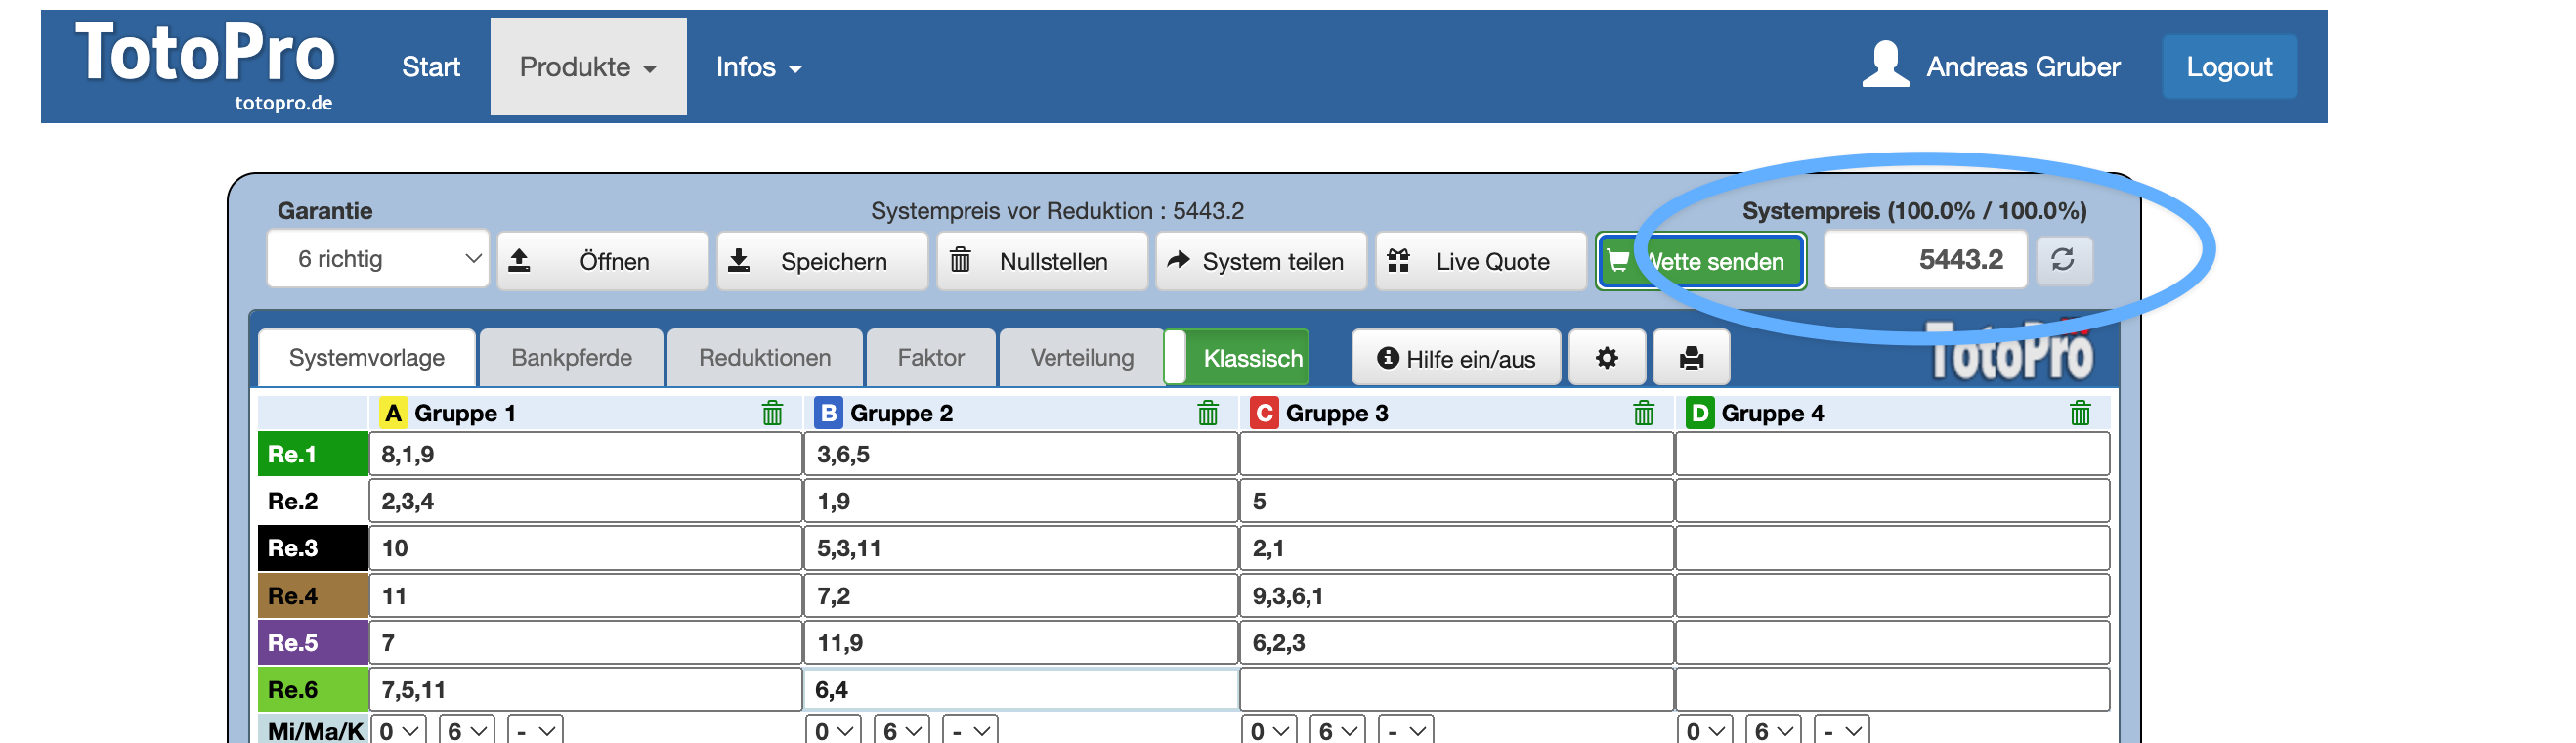Click Re.1 Gruppe 1 field with 8,1,9
The image size is (2576, 743).
pos(586,454)
